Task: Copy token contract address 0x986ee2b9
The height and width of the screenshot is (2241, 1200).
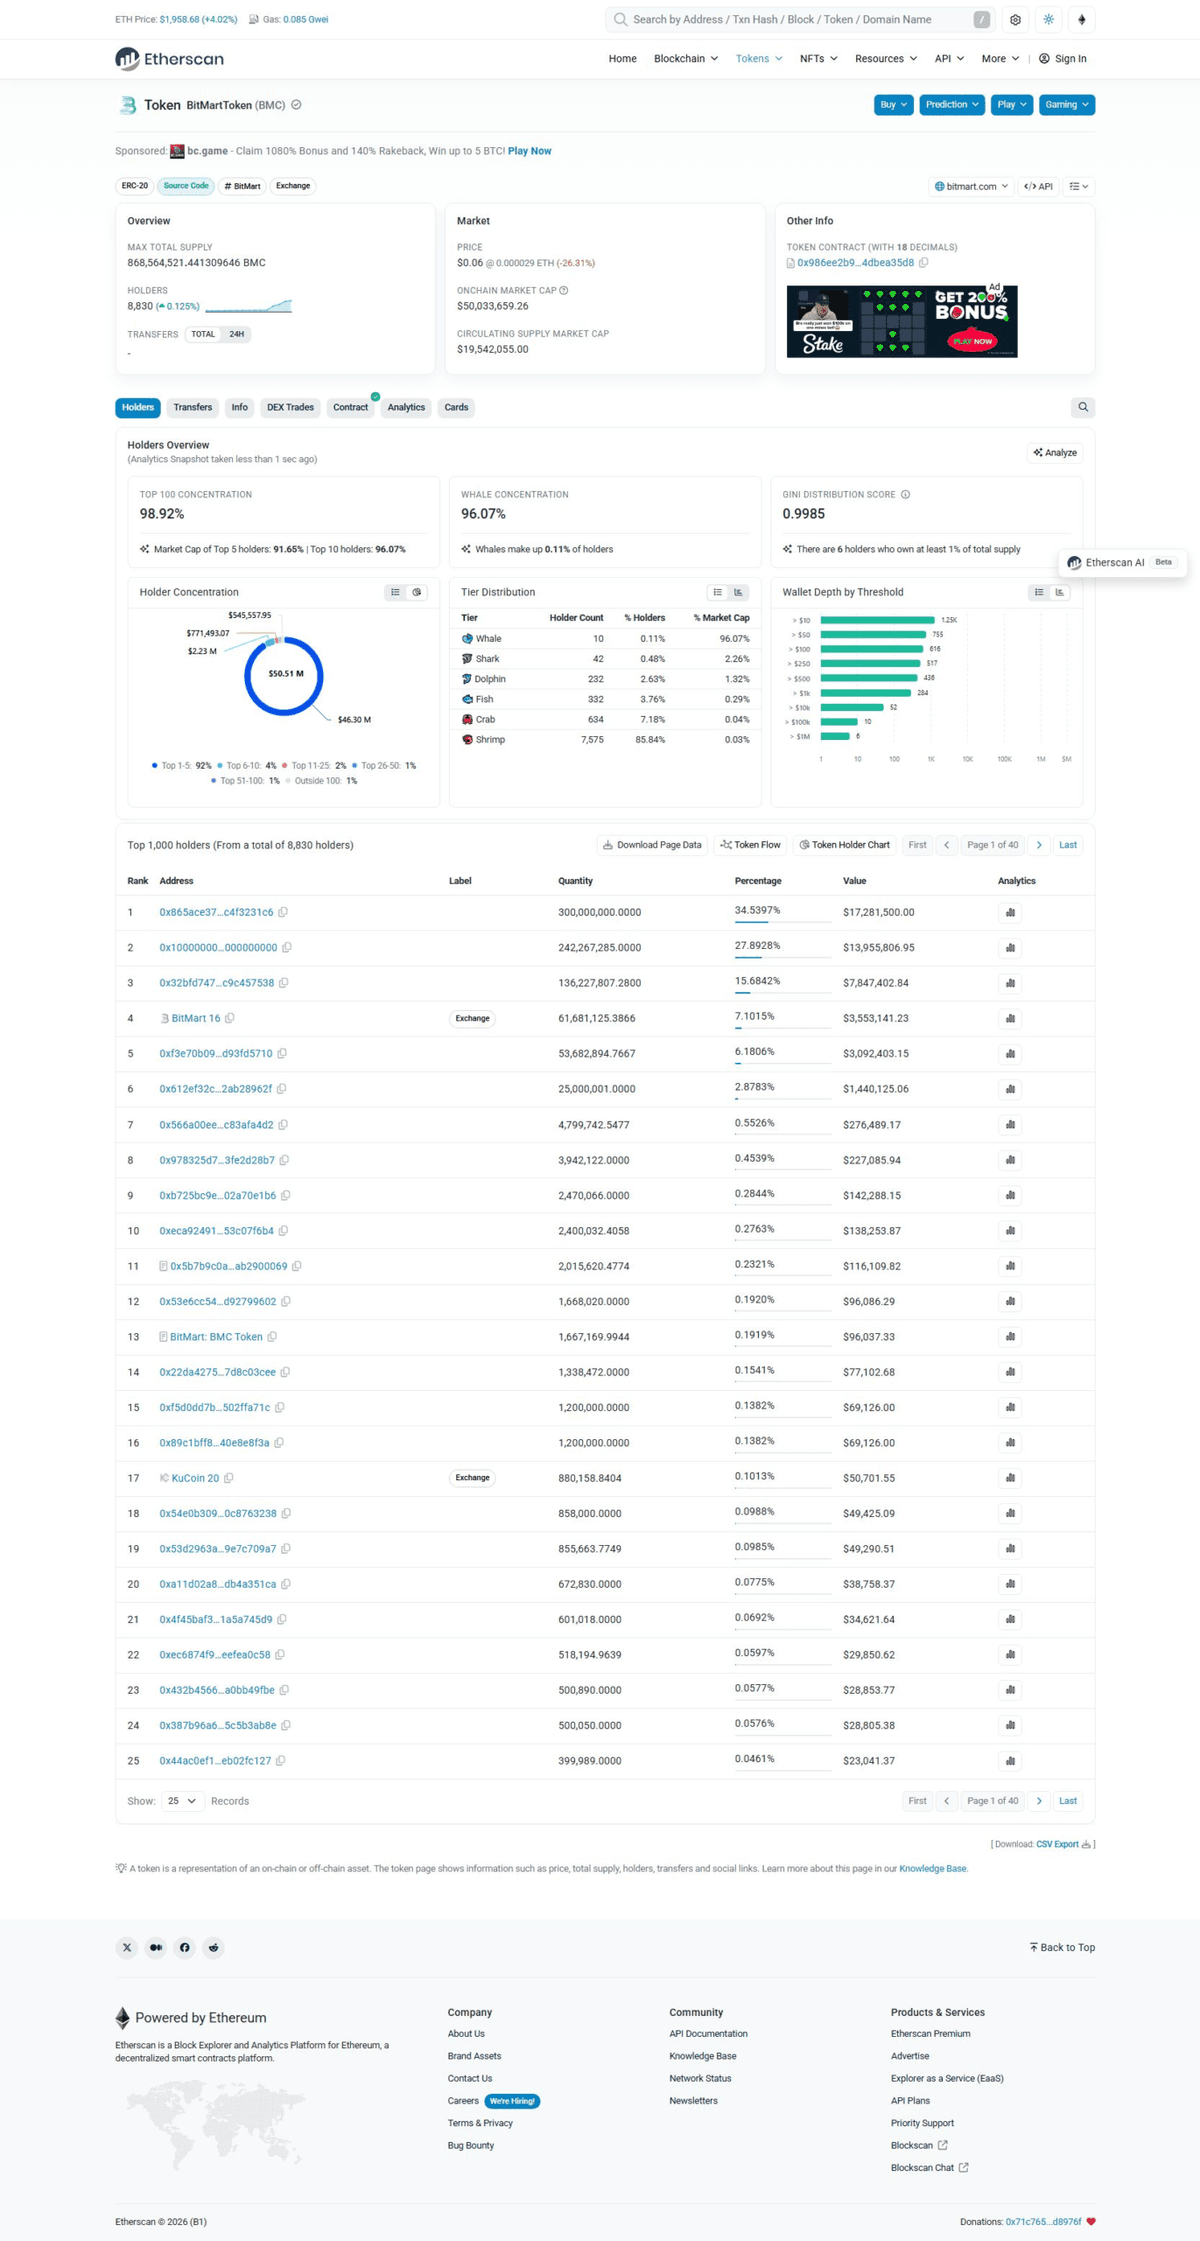Action: 924,263
